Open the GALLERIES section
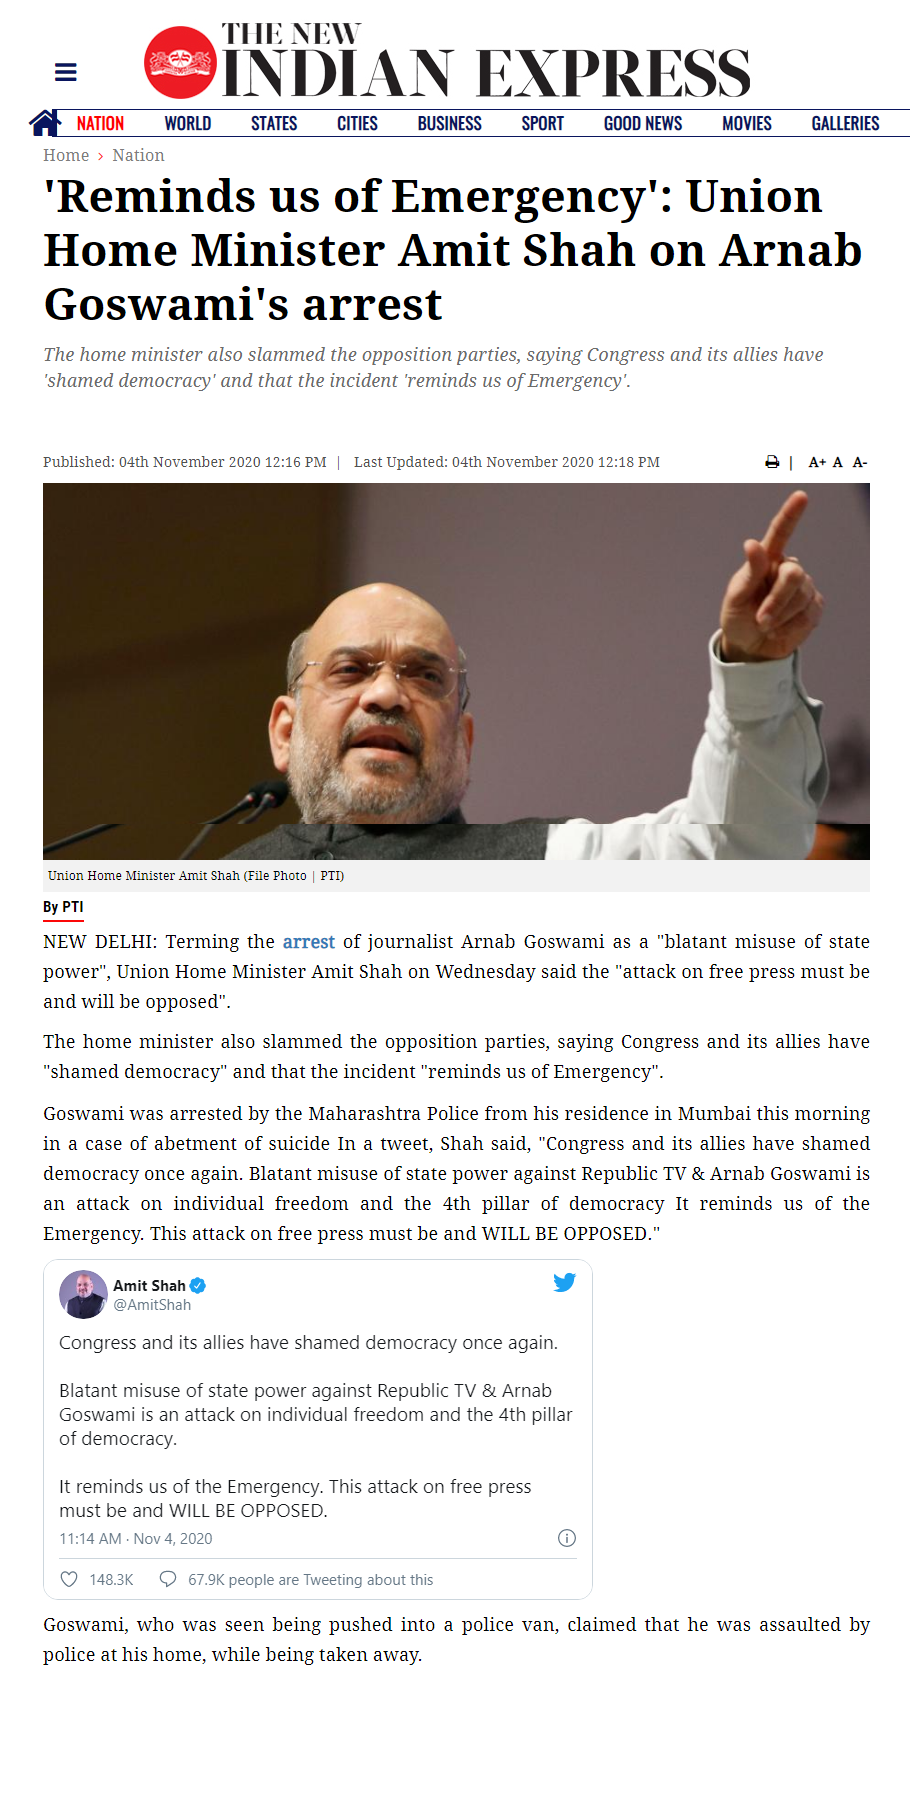 point(845,123)
